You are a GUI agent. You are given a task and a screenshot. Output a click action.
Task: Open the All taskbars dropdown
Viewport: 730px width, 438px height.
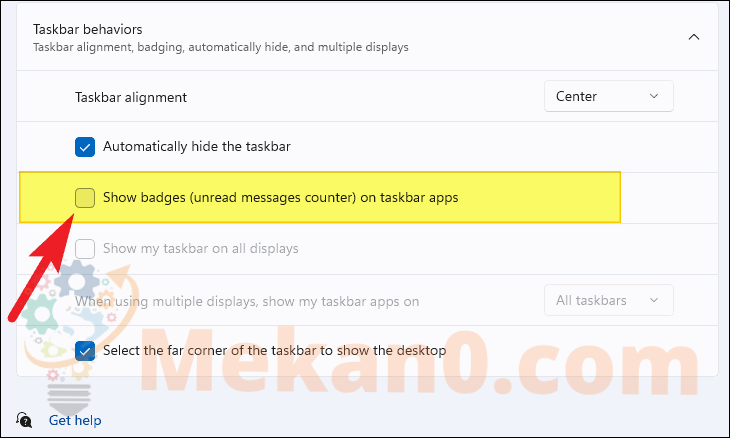(608, 300)
